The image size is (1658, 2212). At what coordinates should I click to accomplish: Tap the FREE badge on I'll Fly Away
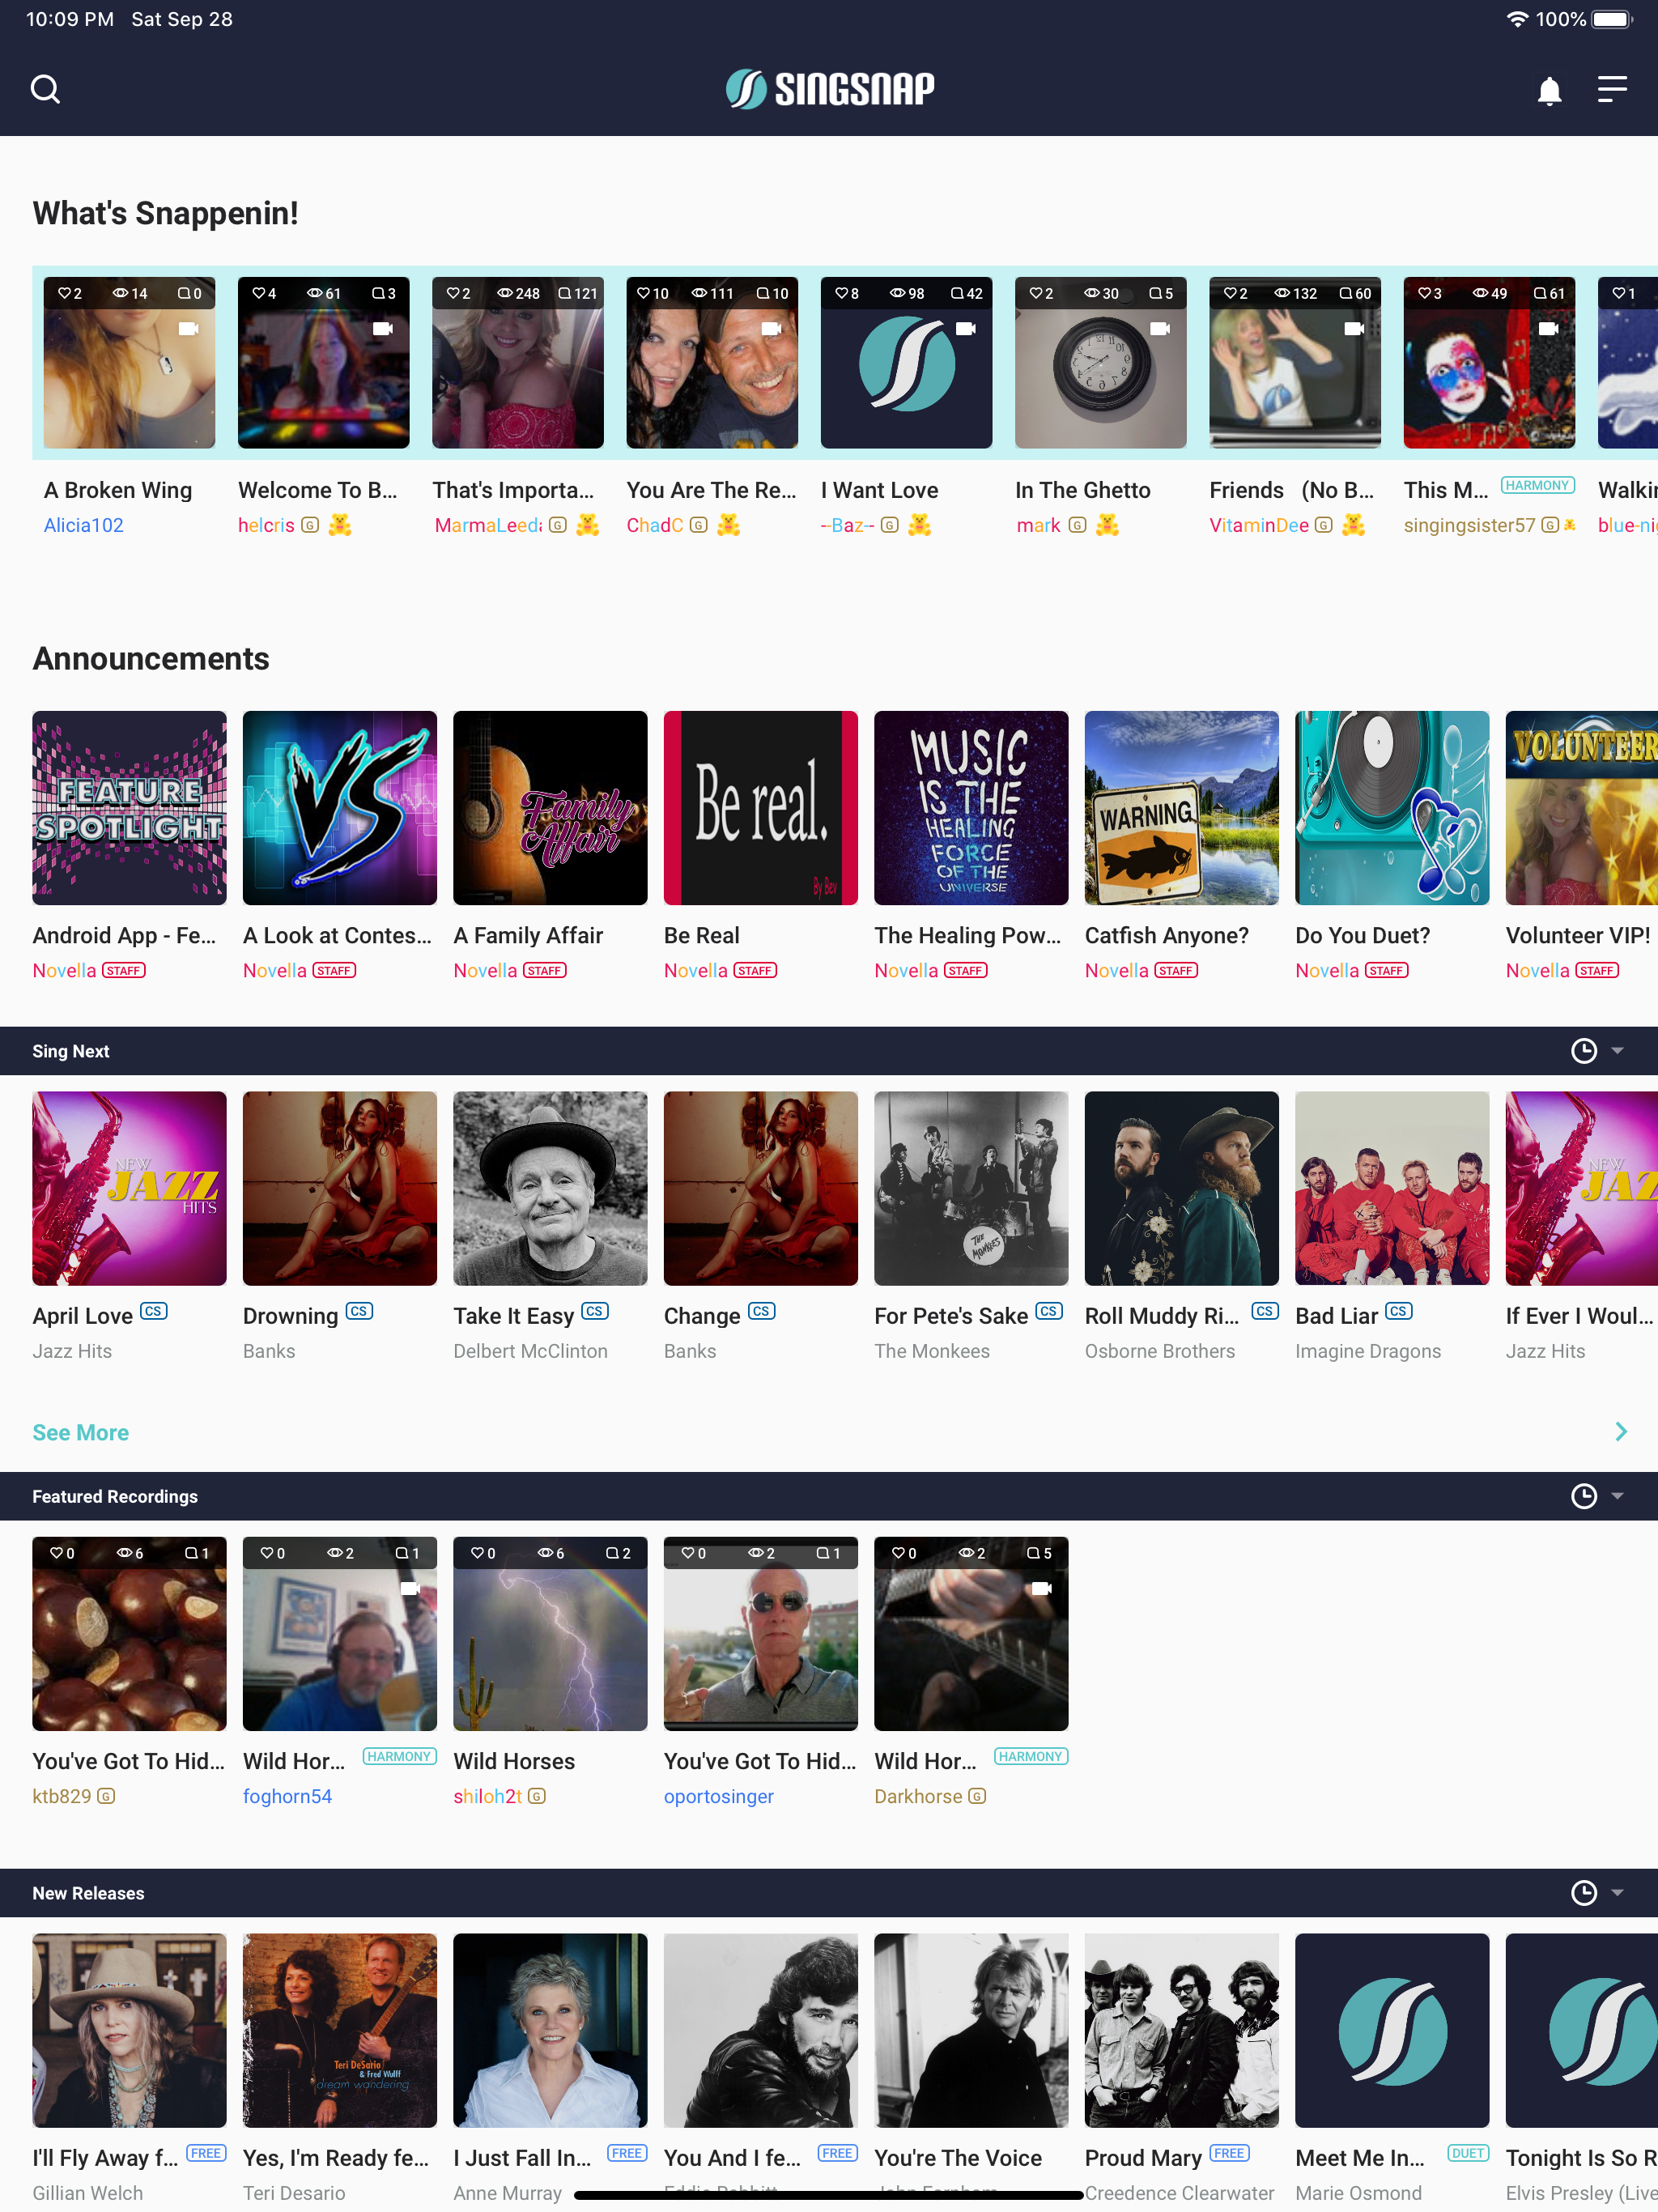click(x=206, y=2153)
